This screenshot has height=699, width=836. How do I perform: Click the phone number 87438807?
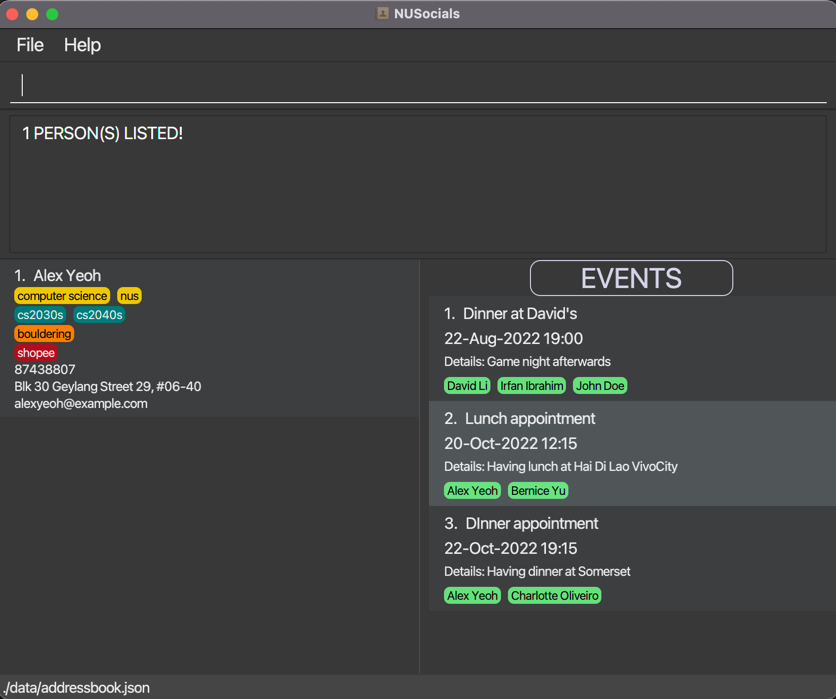coord(45,369)
